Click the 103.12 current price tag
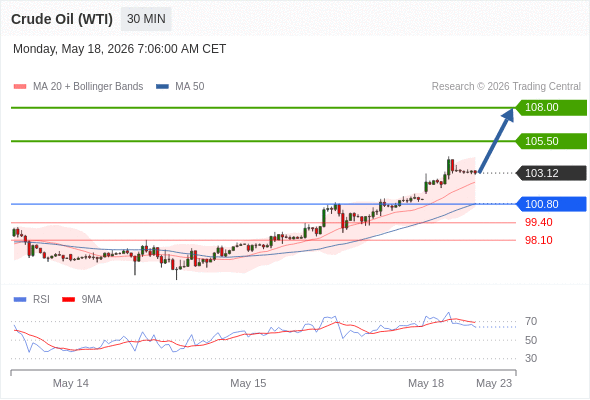 tap(551, 173)
